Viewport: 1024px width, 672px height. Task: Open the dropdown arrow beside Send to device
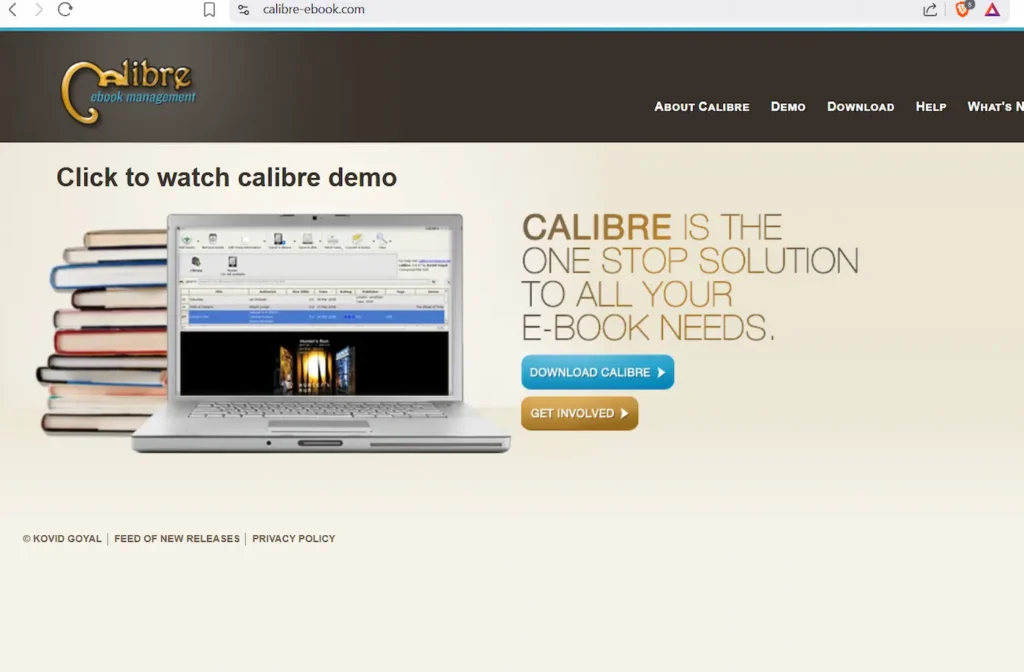(x=293, y=240)
